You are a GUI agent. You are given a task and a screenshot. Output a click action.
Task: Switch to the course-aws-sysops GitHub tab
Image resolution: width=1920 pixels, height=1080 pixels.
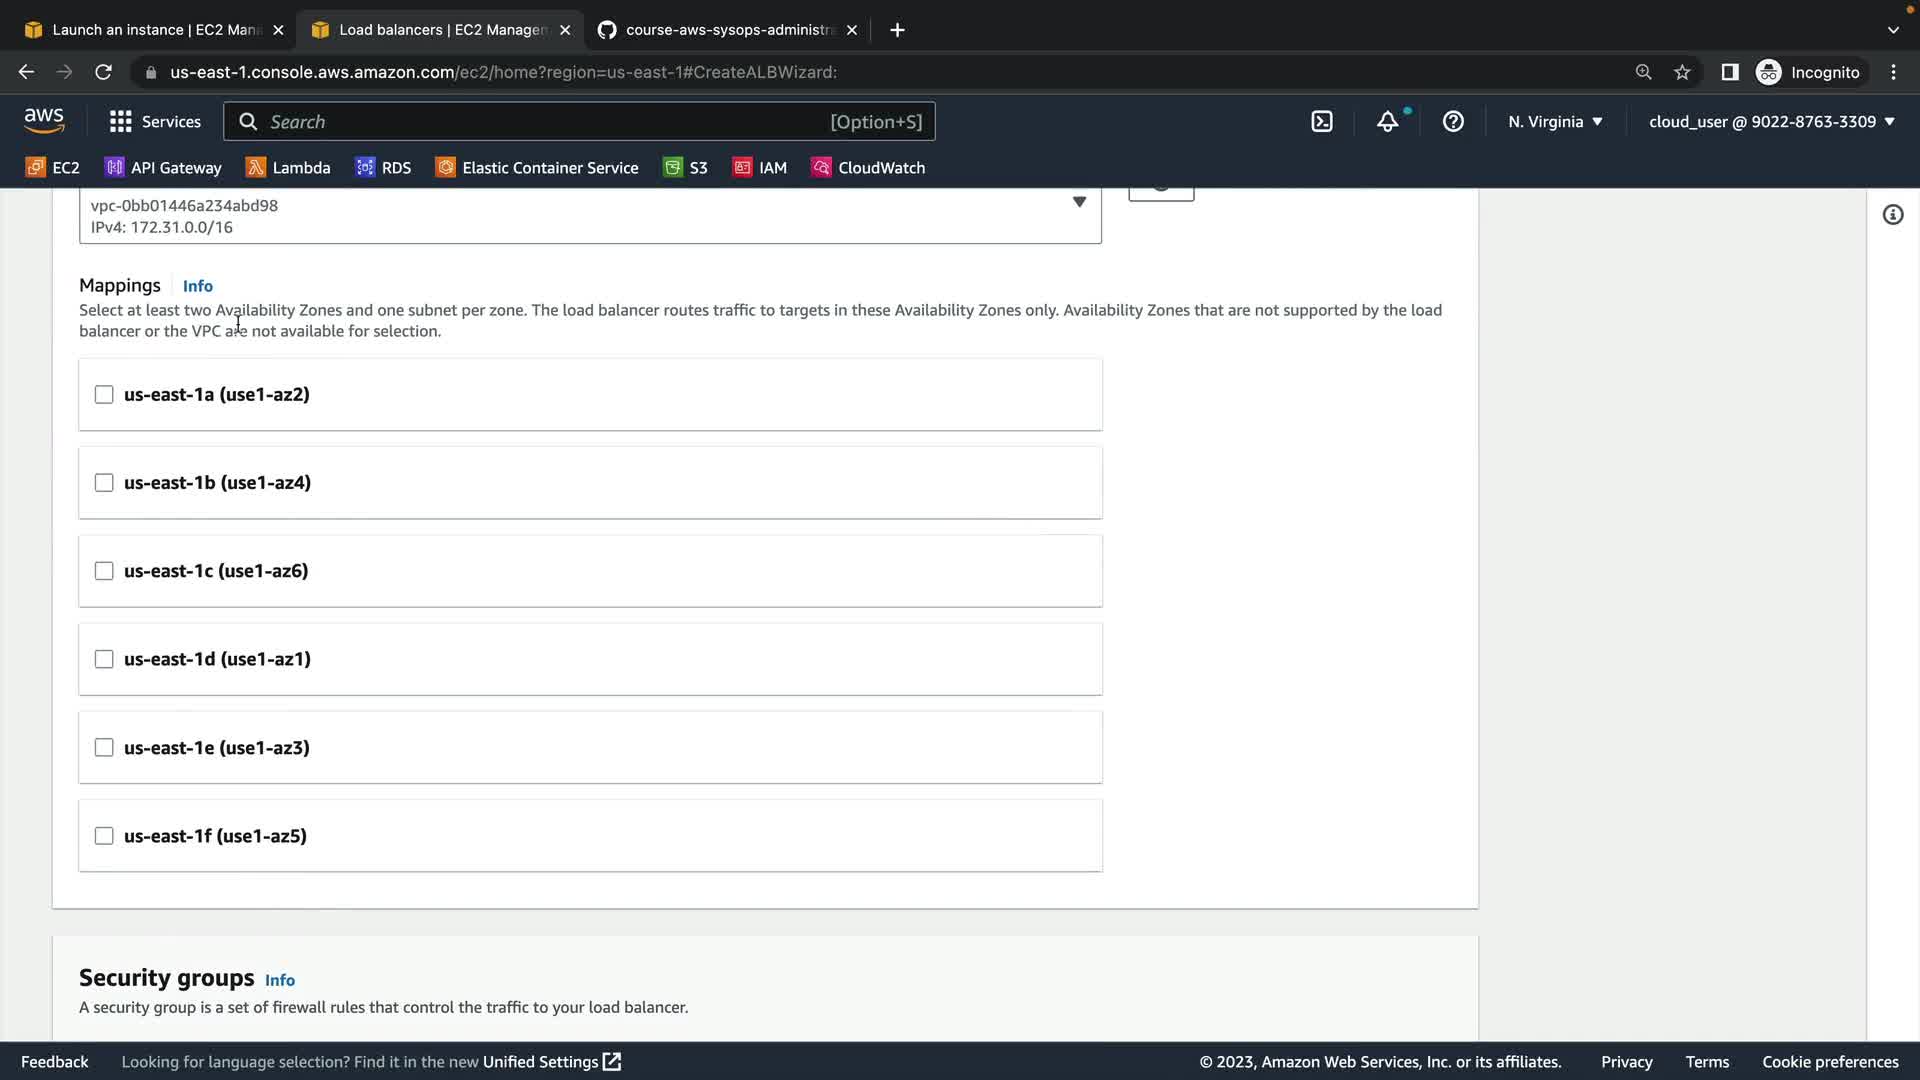coord(728,30)
